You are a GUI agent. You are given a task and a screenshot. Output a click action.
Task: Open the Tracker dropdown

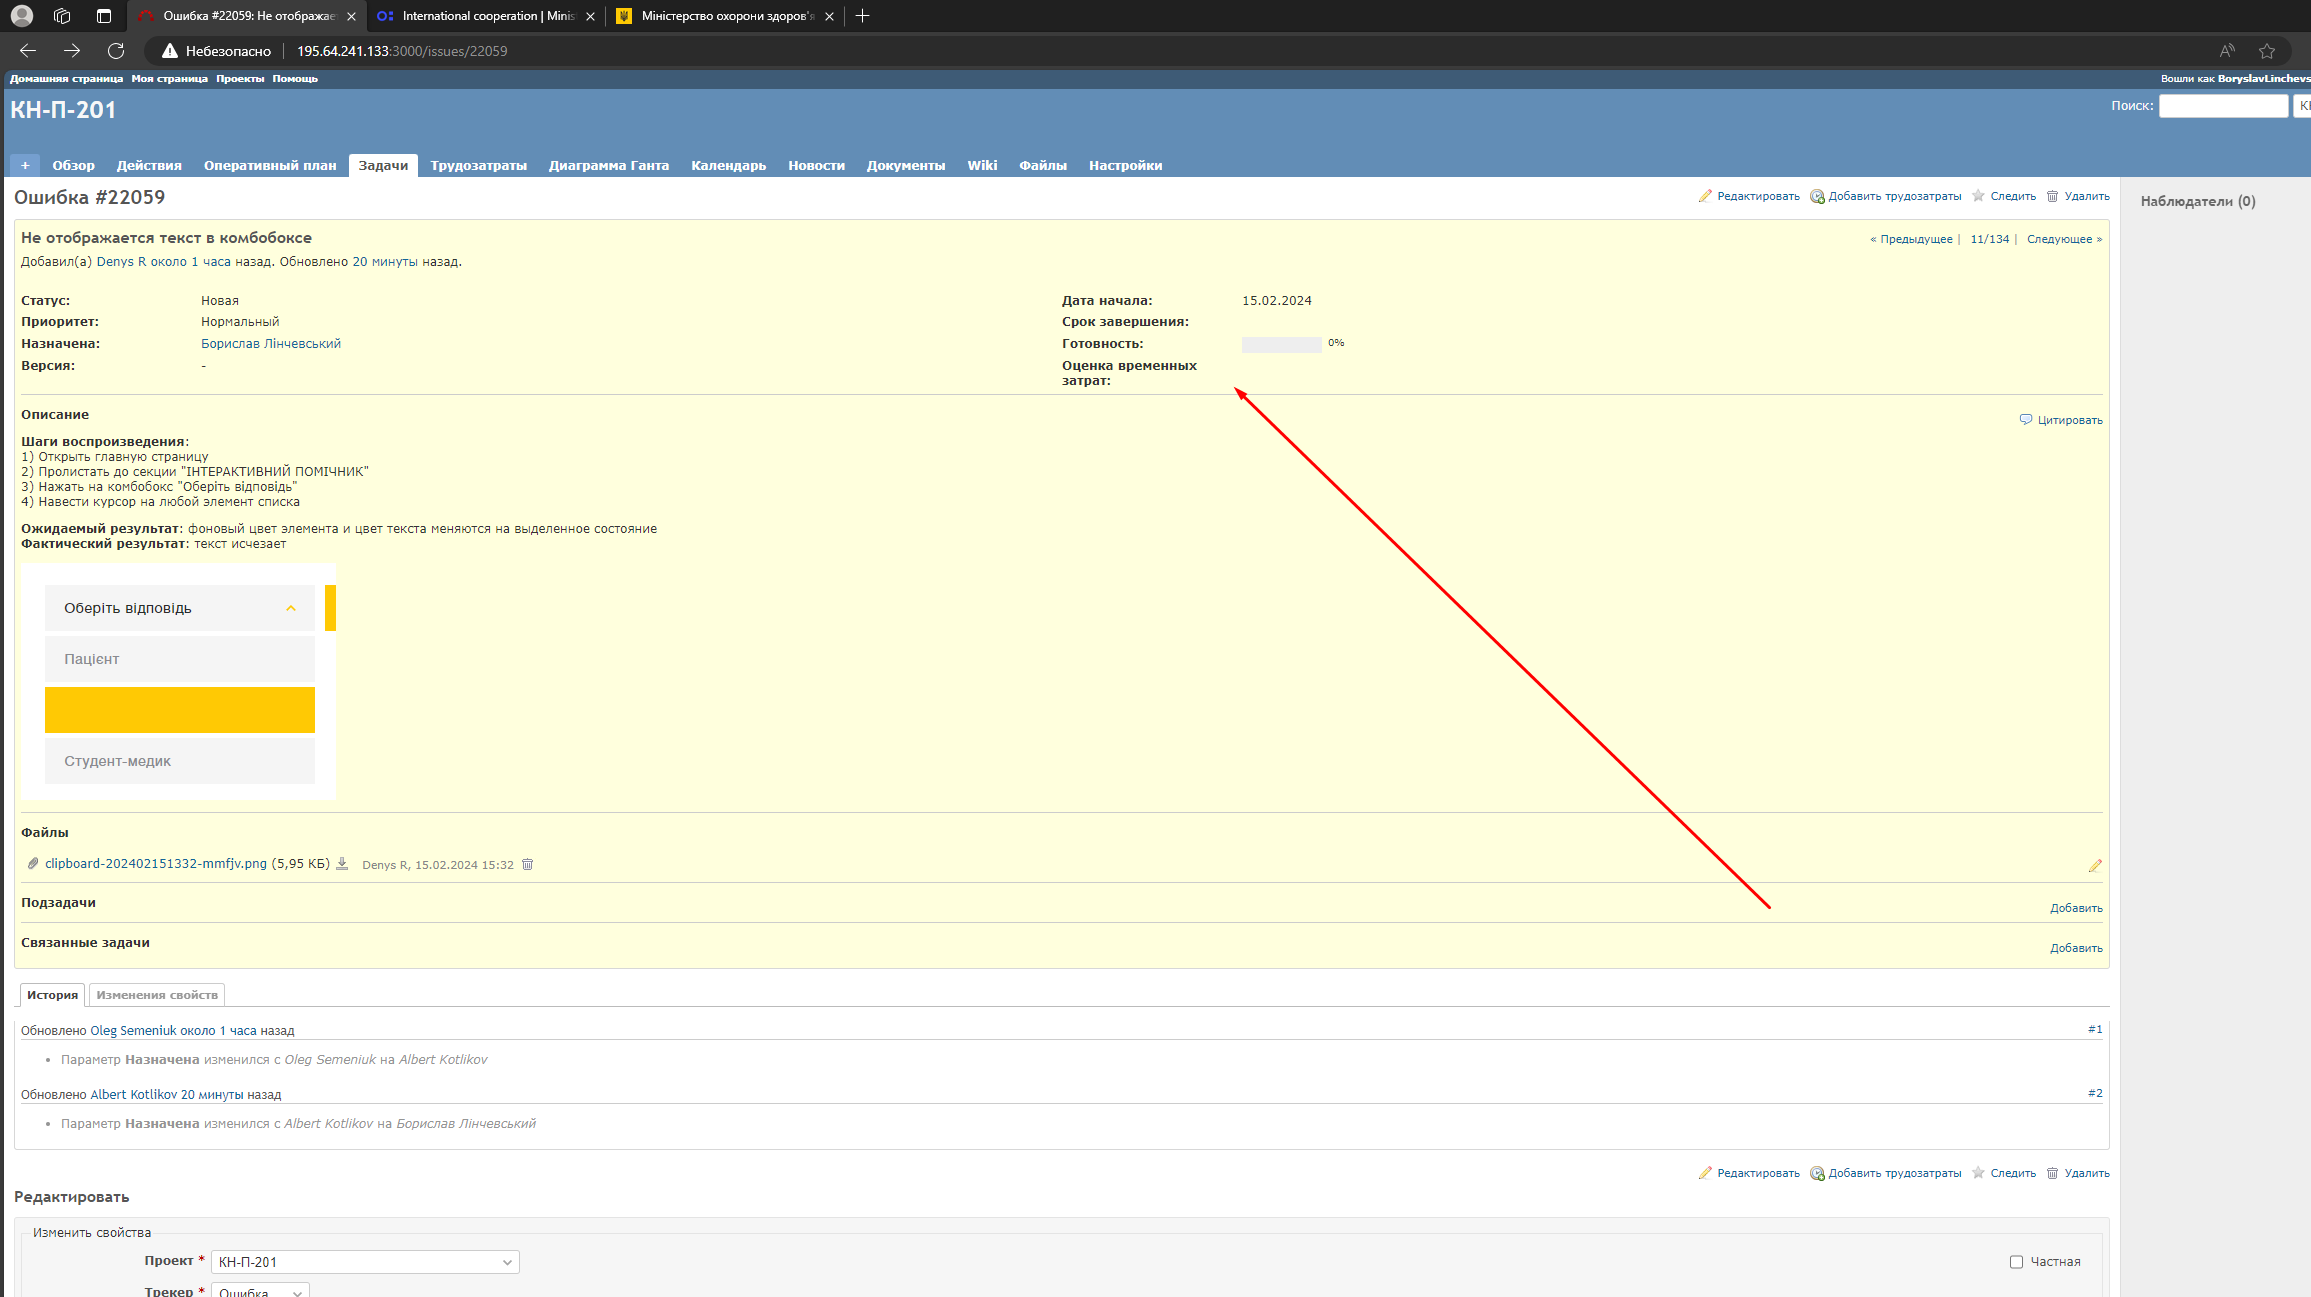point(260,1291)
